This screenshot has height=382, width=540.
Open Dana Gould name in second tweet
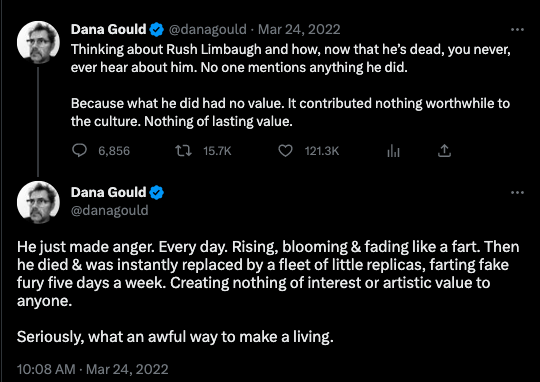click(108, 193)
